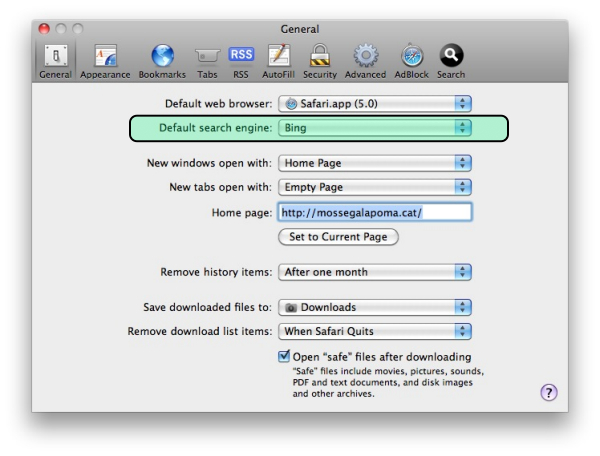Image resolution: width=600 pixels, height=456 pixels.
Task: Toggle Open "safe" files after downloading
Action: 284,356
